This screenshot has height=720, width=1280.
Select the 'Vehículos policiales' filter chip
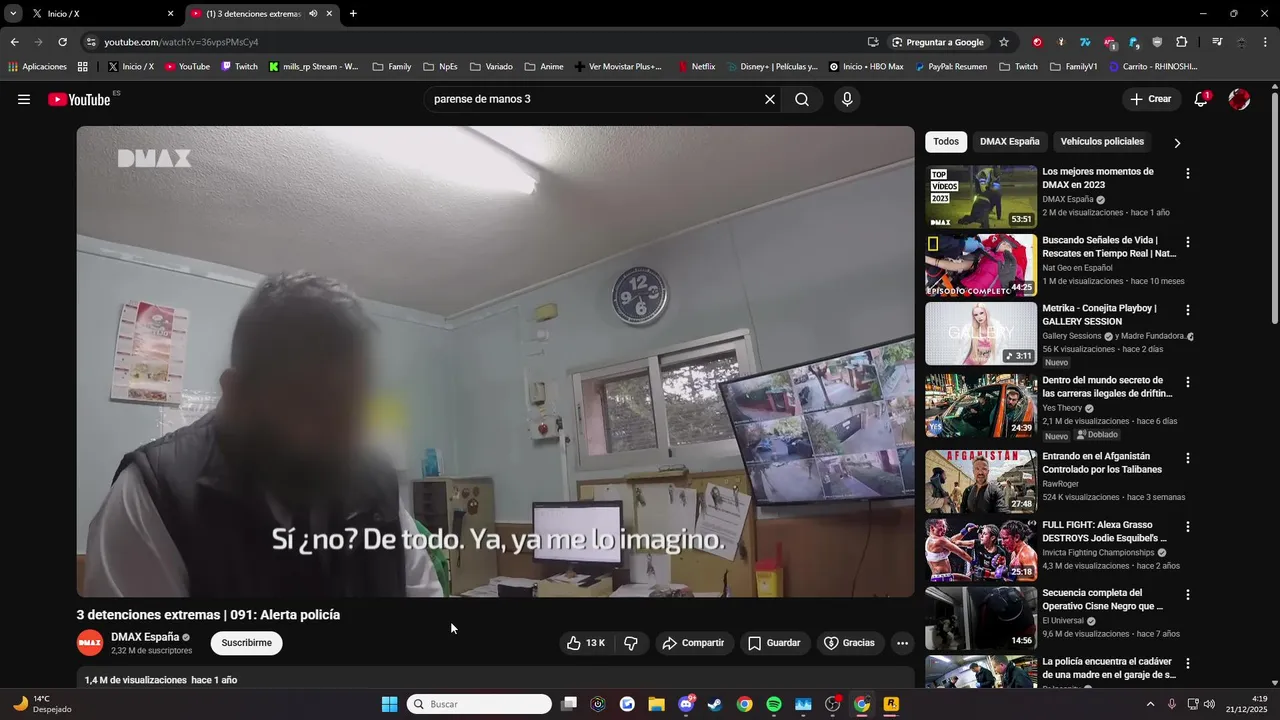tap(1102, 142)
